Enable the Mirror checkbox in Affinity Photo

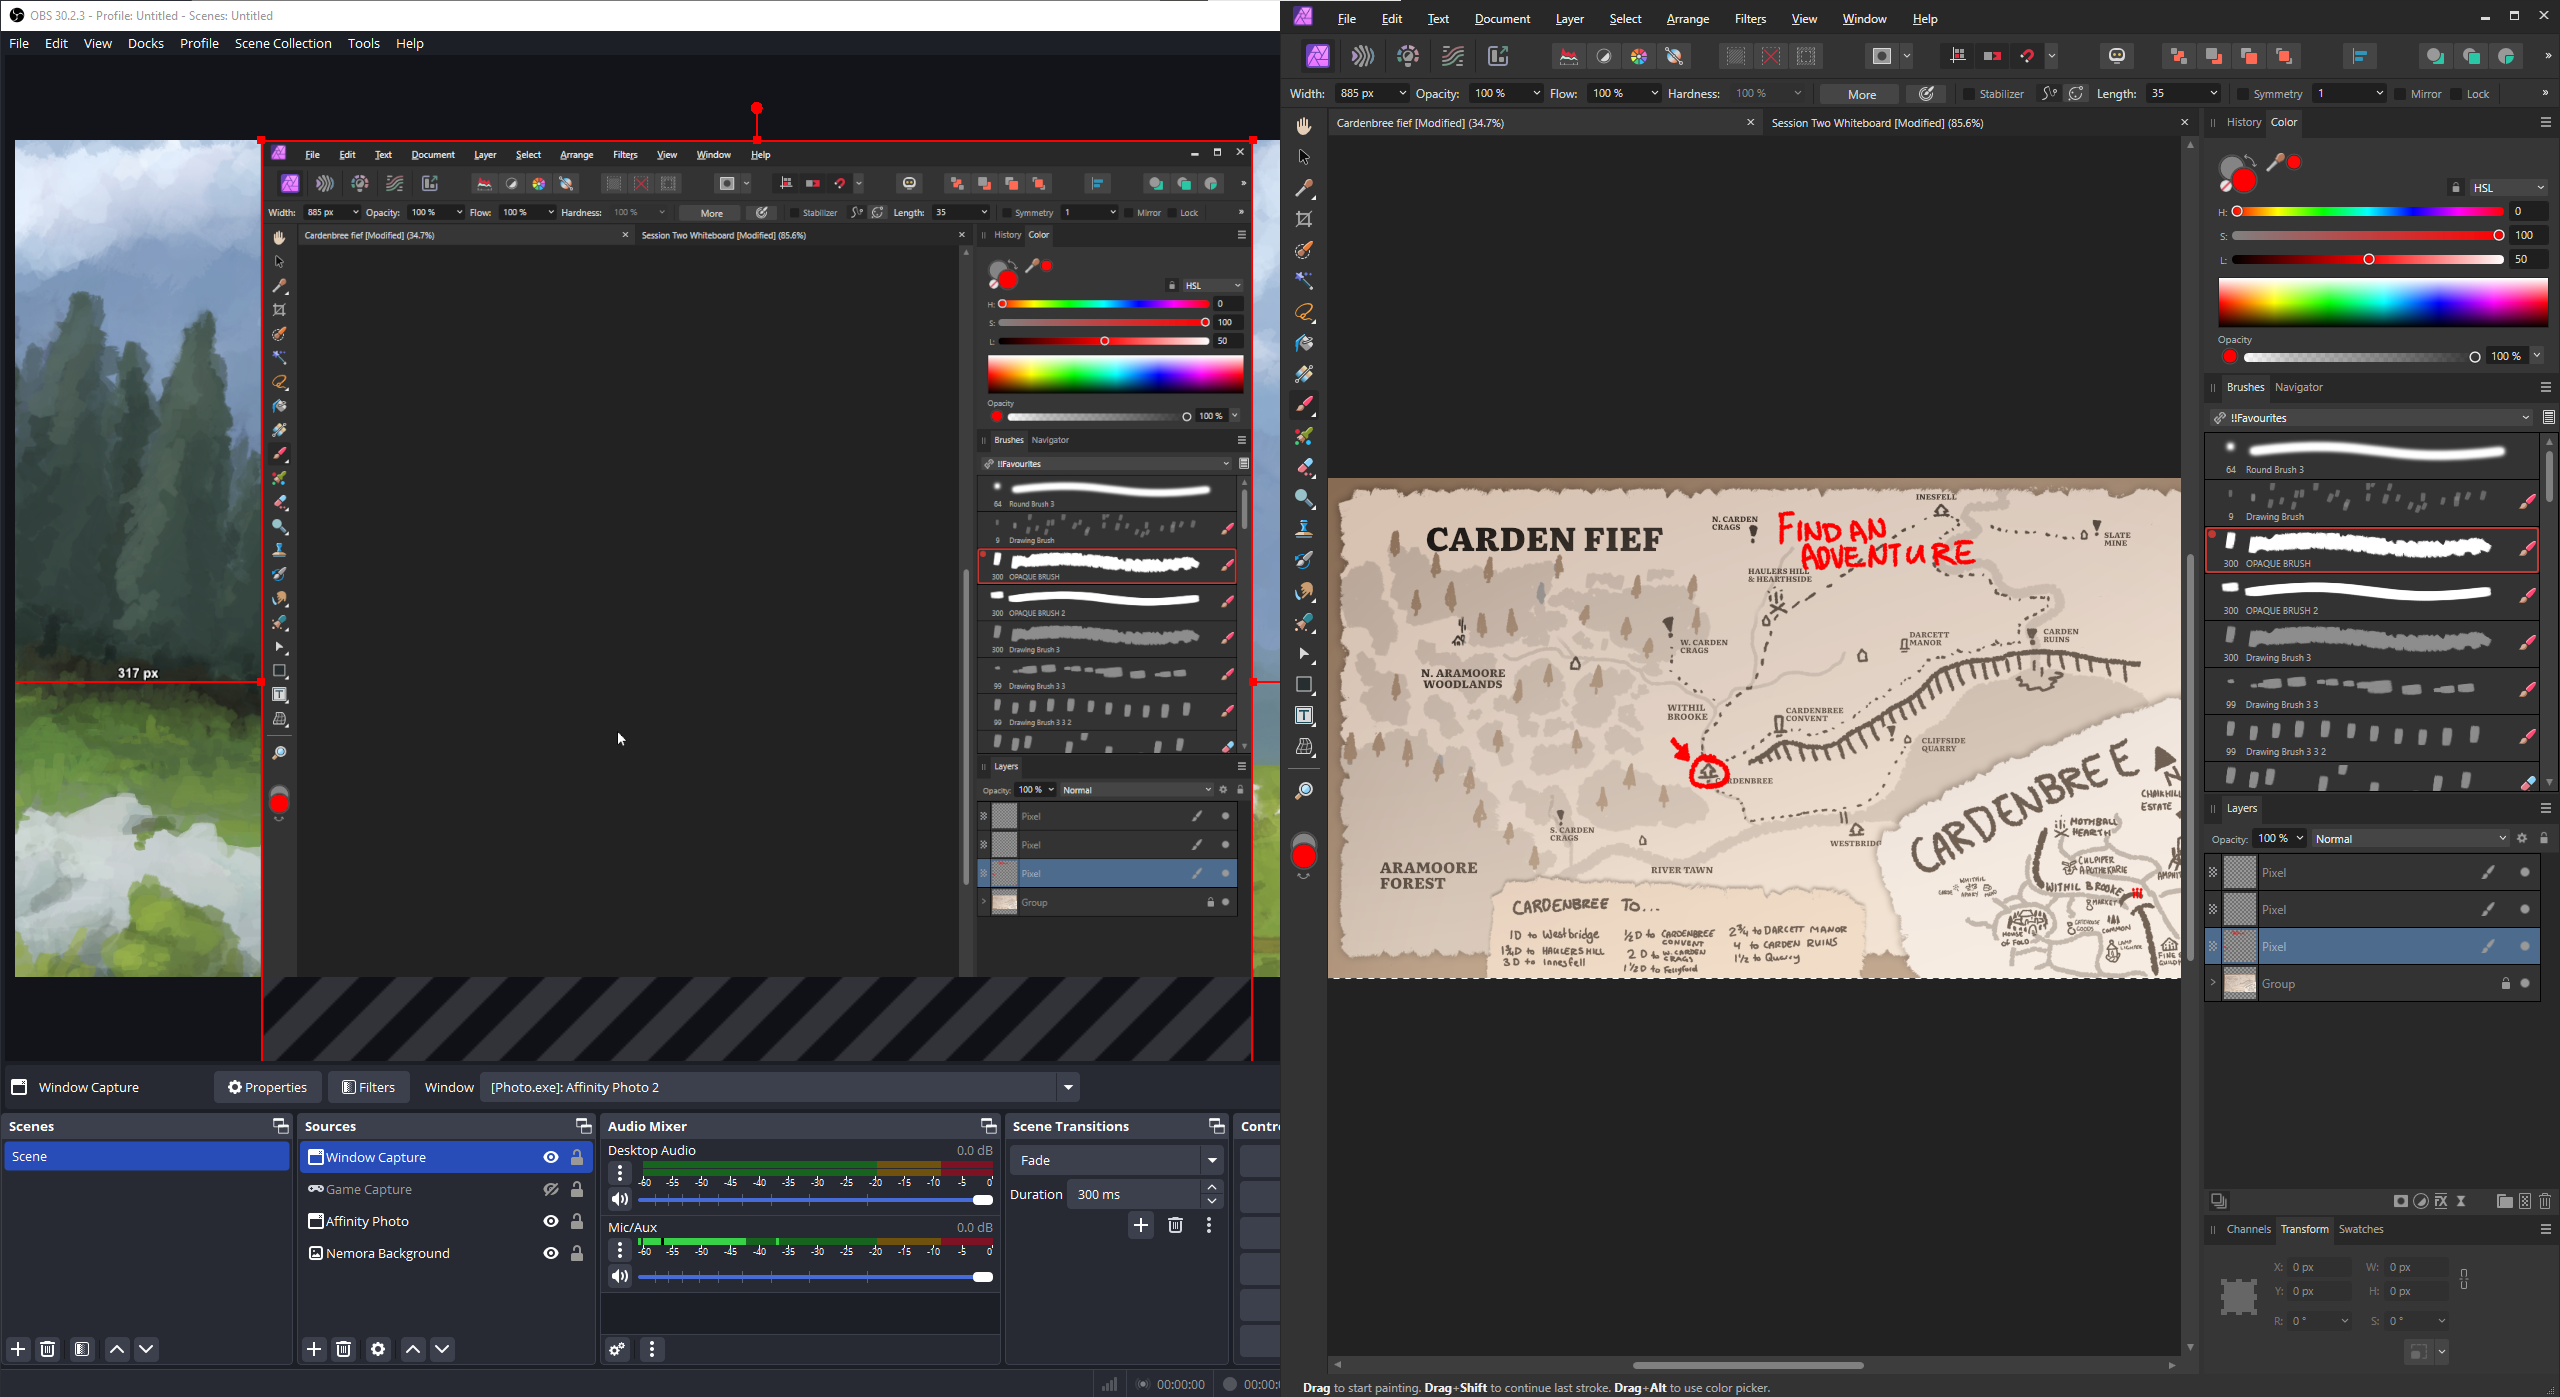(2399, 94)
